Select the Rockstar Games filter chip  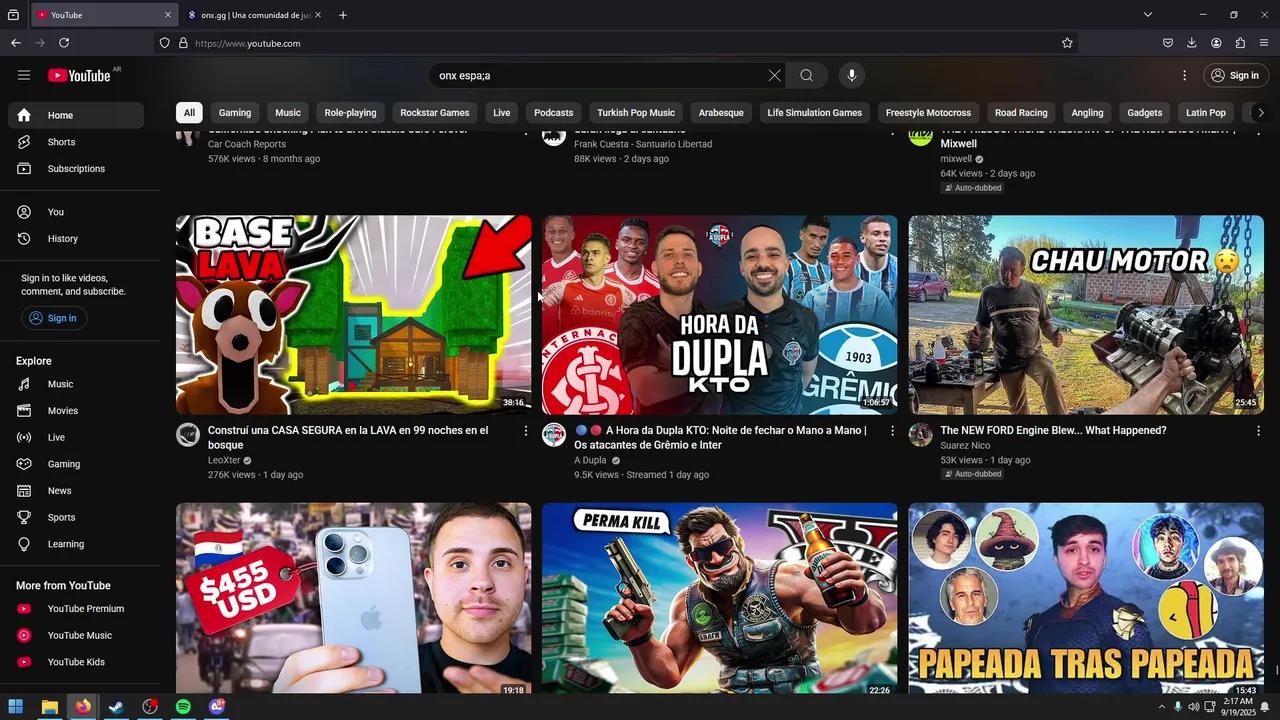click(435, 113)
